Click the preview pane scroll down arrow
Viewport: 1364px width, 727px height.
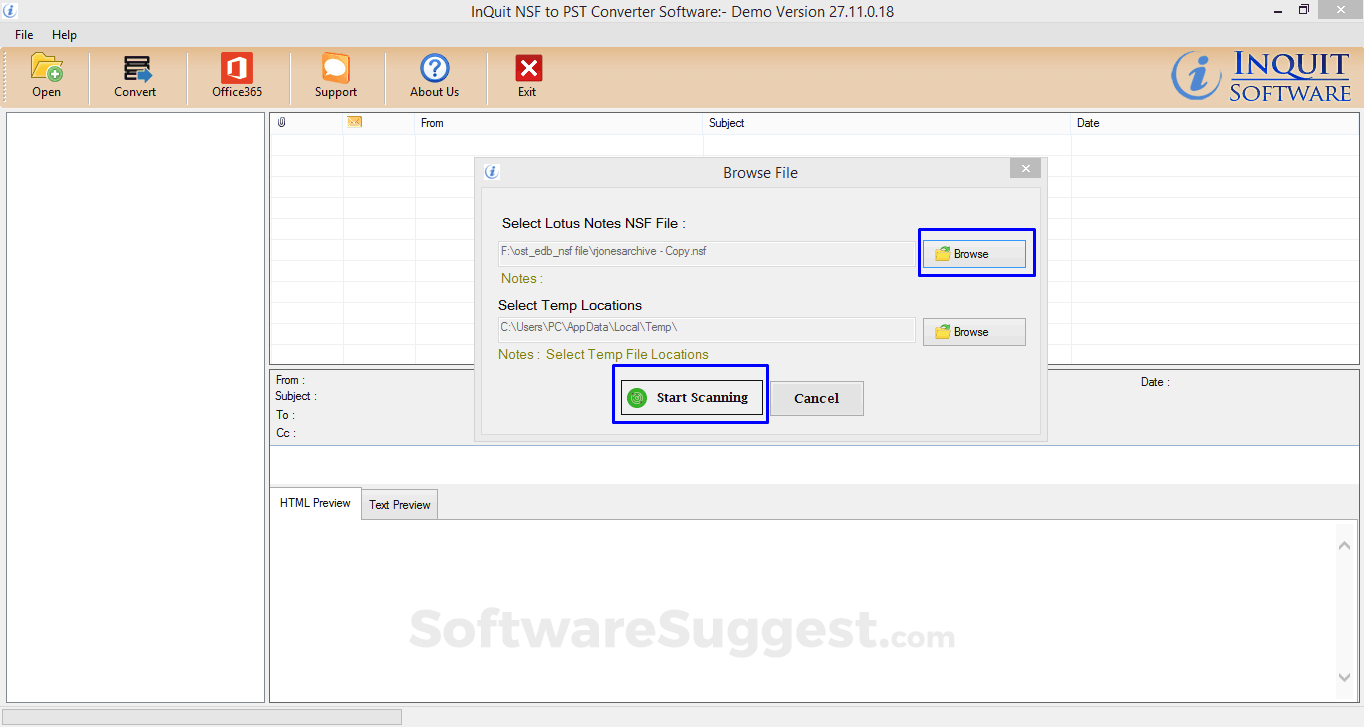(x=1345, y=678)
